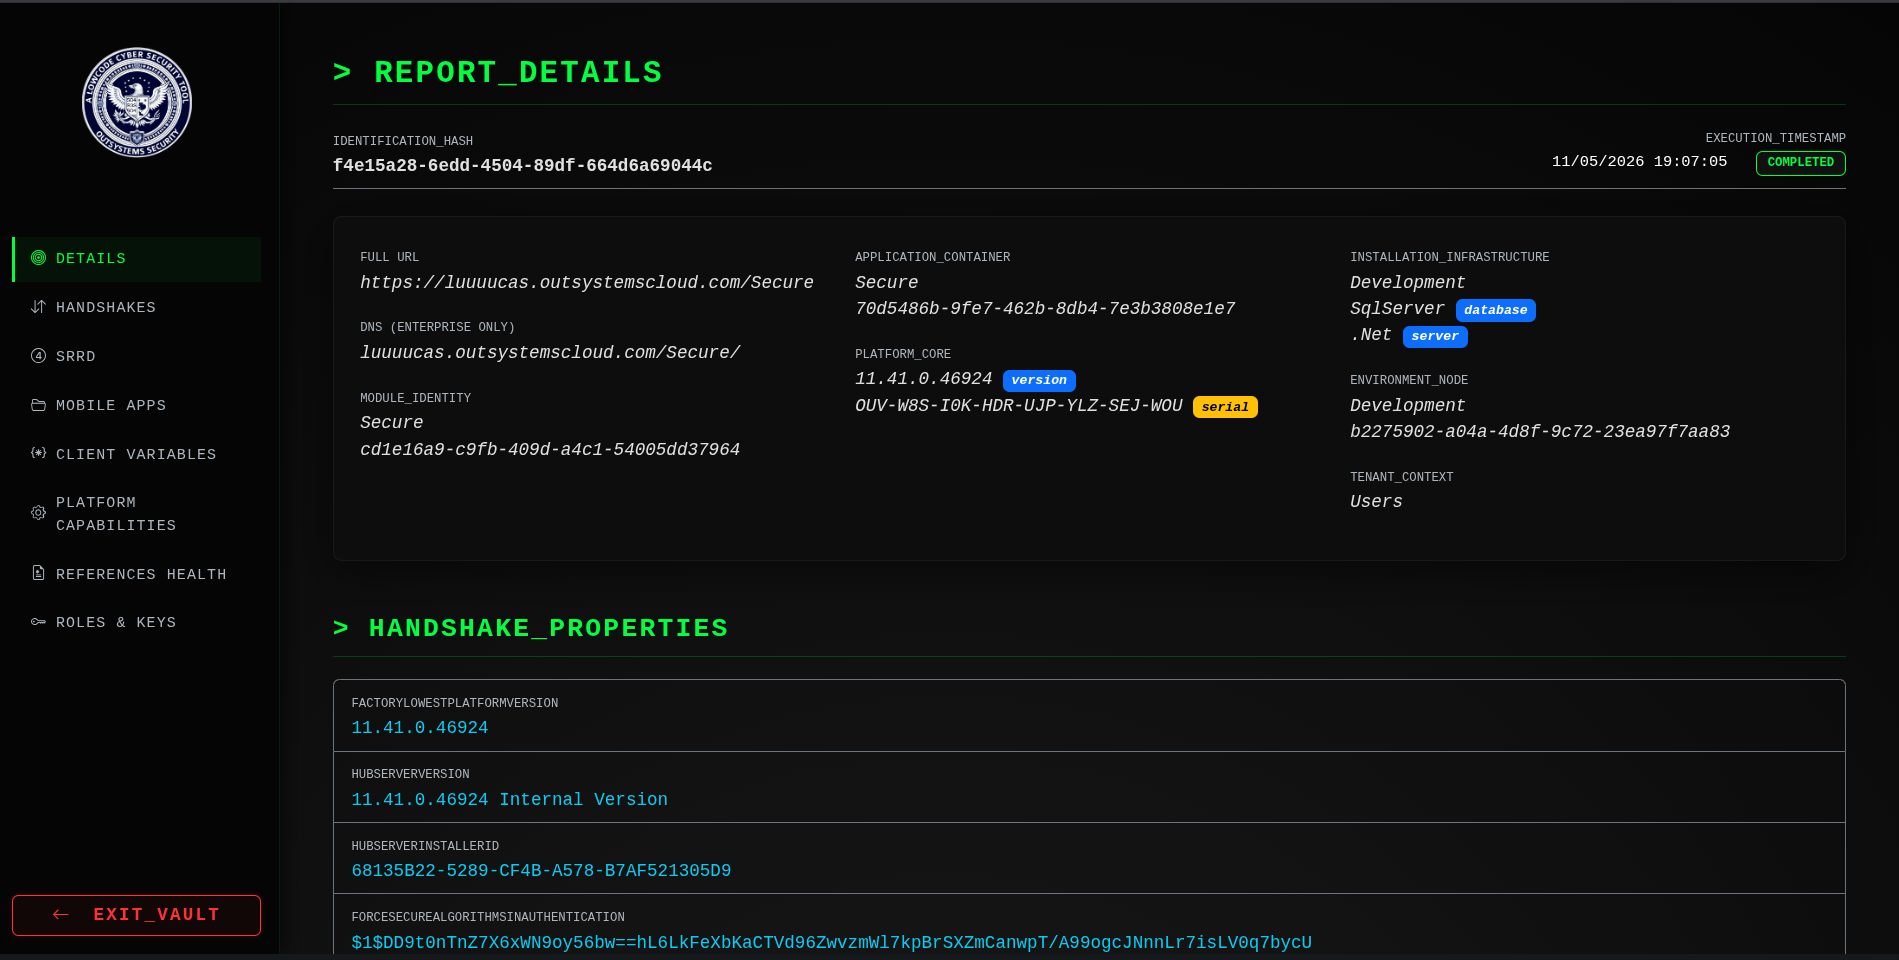Click module identity GUID cd1e16a9-c9fb-409d

[550, 450]
